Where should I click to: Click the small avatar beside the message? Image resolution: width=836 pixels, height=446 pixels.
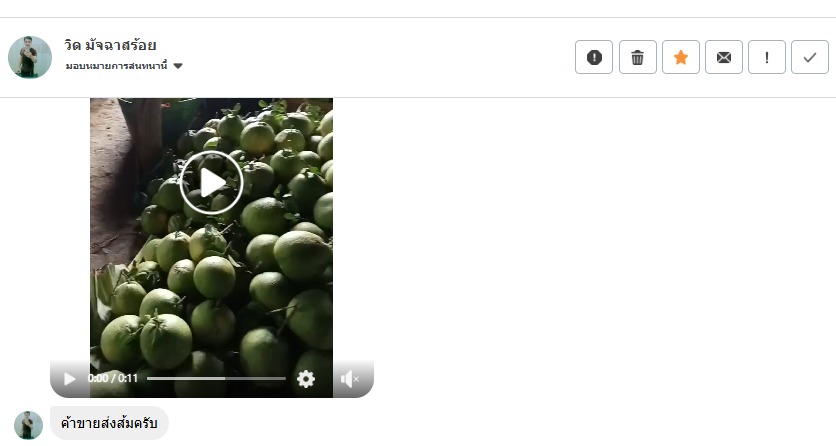click(28, 425)
